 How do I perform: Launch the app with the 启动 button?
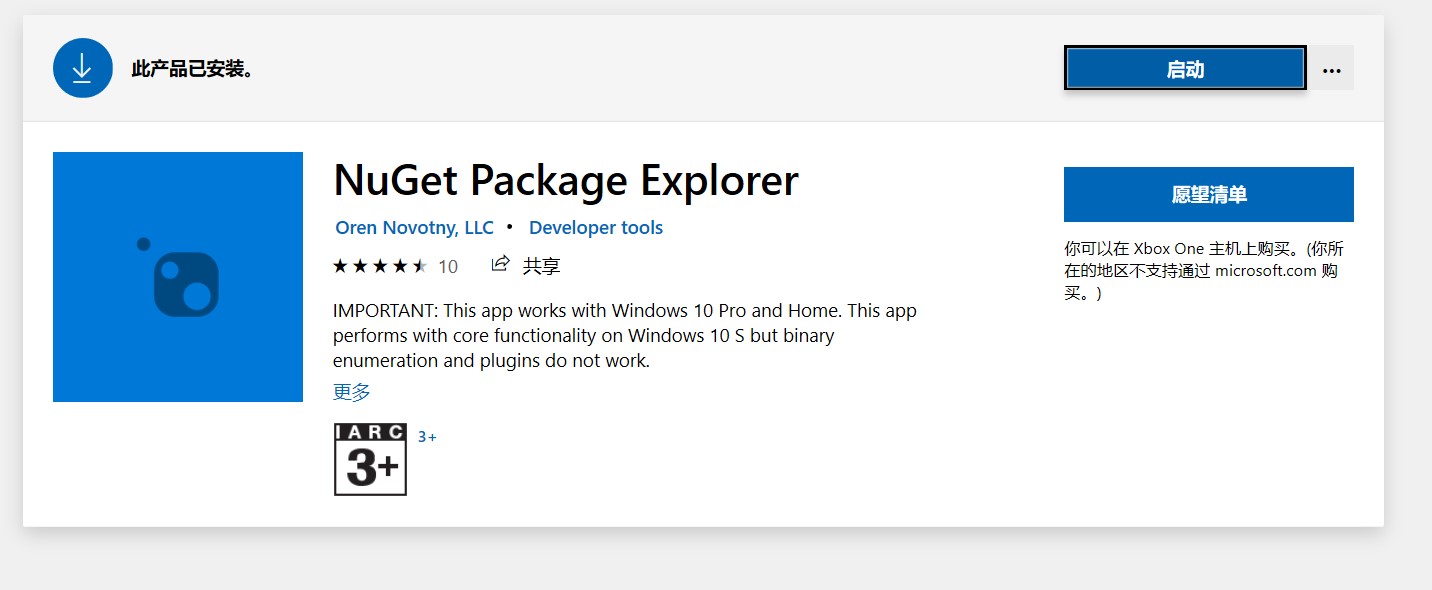(x=1185, y=69)
